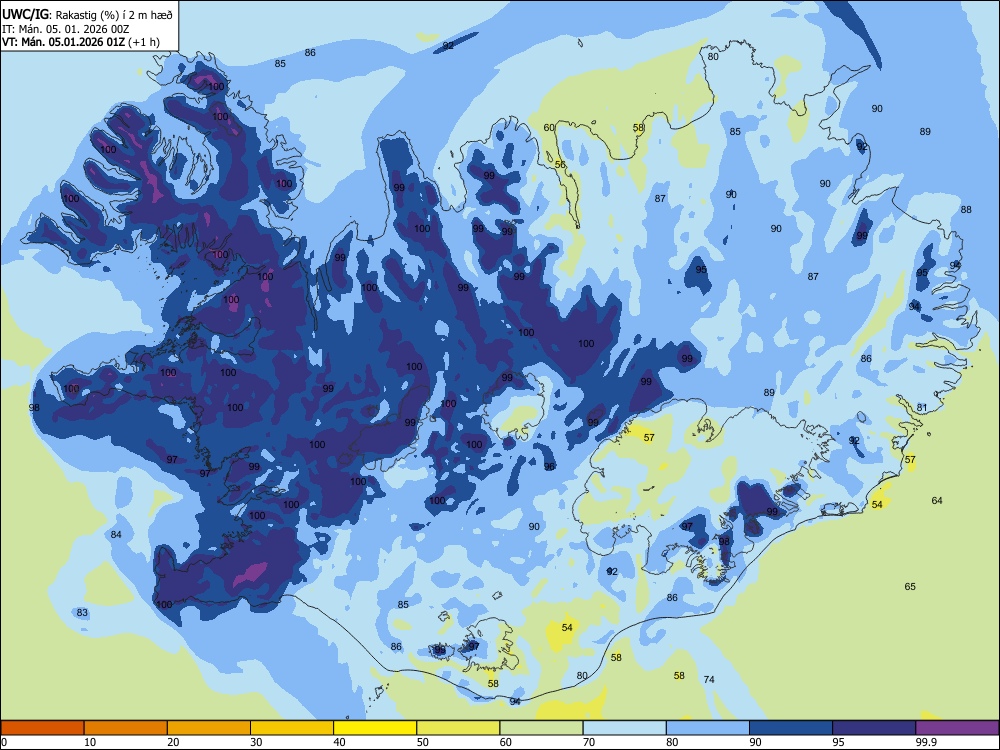This screenshot has width=1000, height=750.
Task: Pick the pale yellow 50–60 legend swatch
Action: point(458,728)
